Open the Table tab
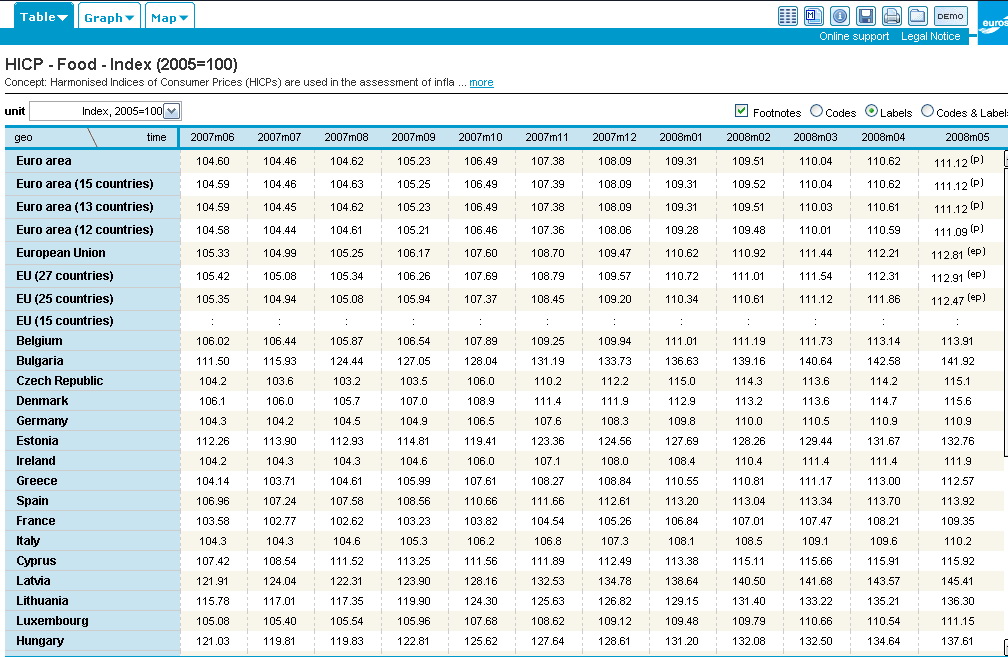The height and width of the screenshot is (657, 1008). point(44,17)
